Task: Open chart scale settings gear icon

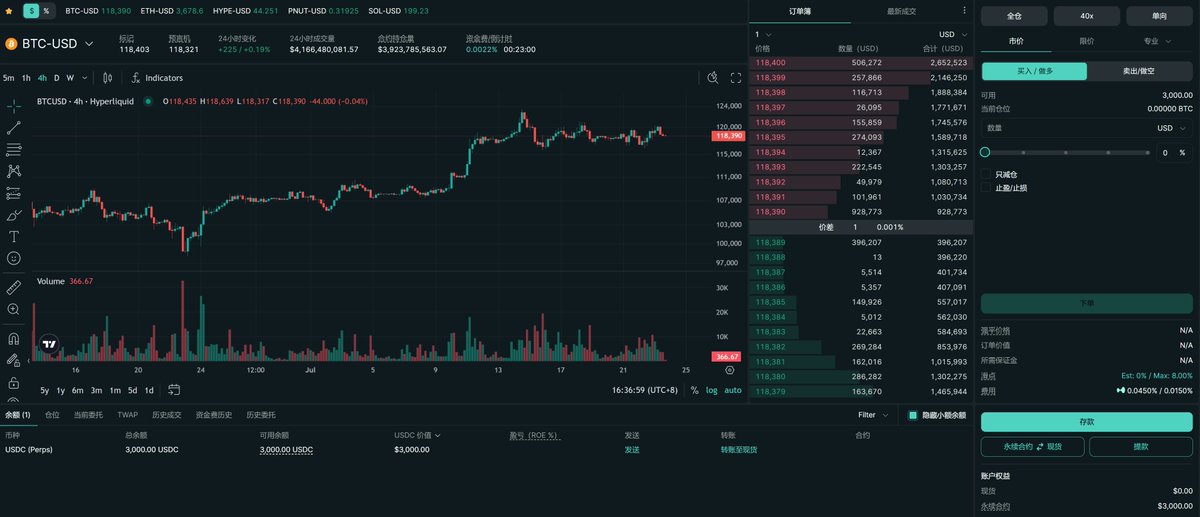Action: [729, 370]
